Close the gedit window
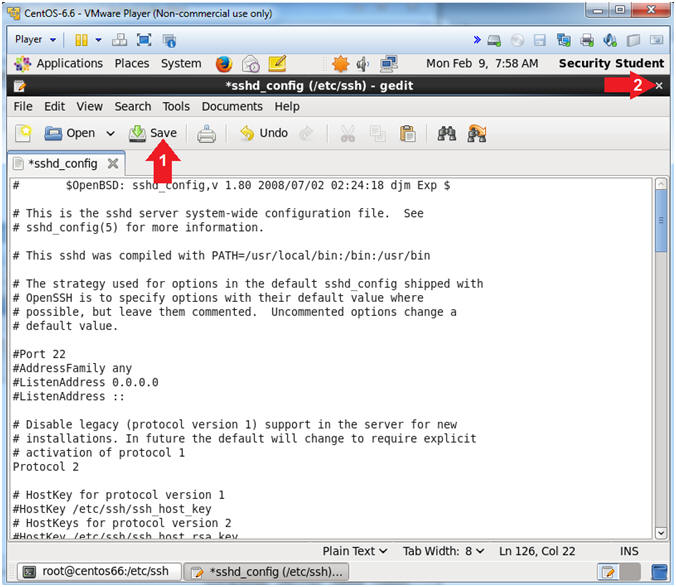This screenshot has height=587, width=676. (x=659, y=86)
